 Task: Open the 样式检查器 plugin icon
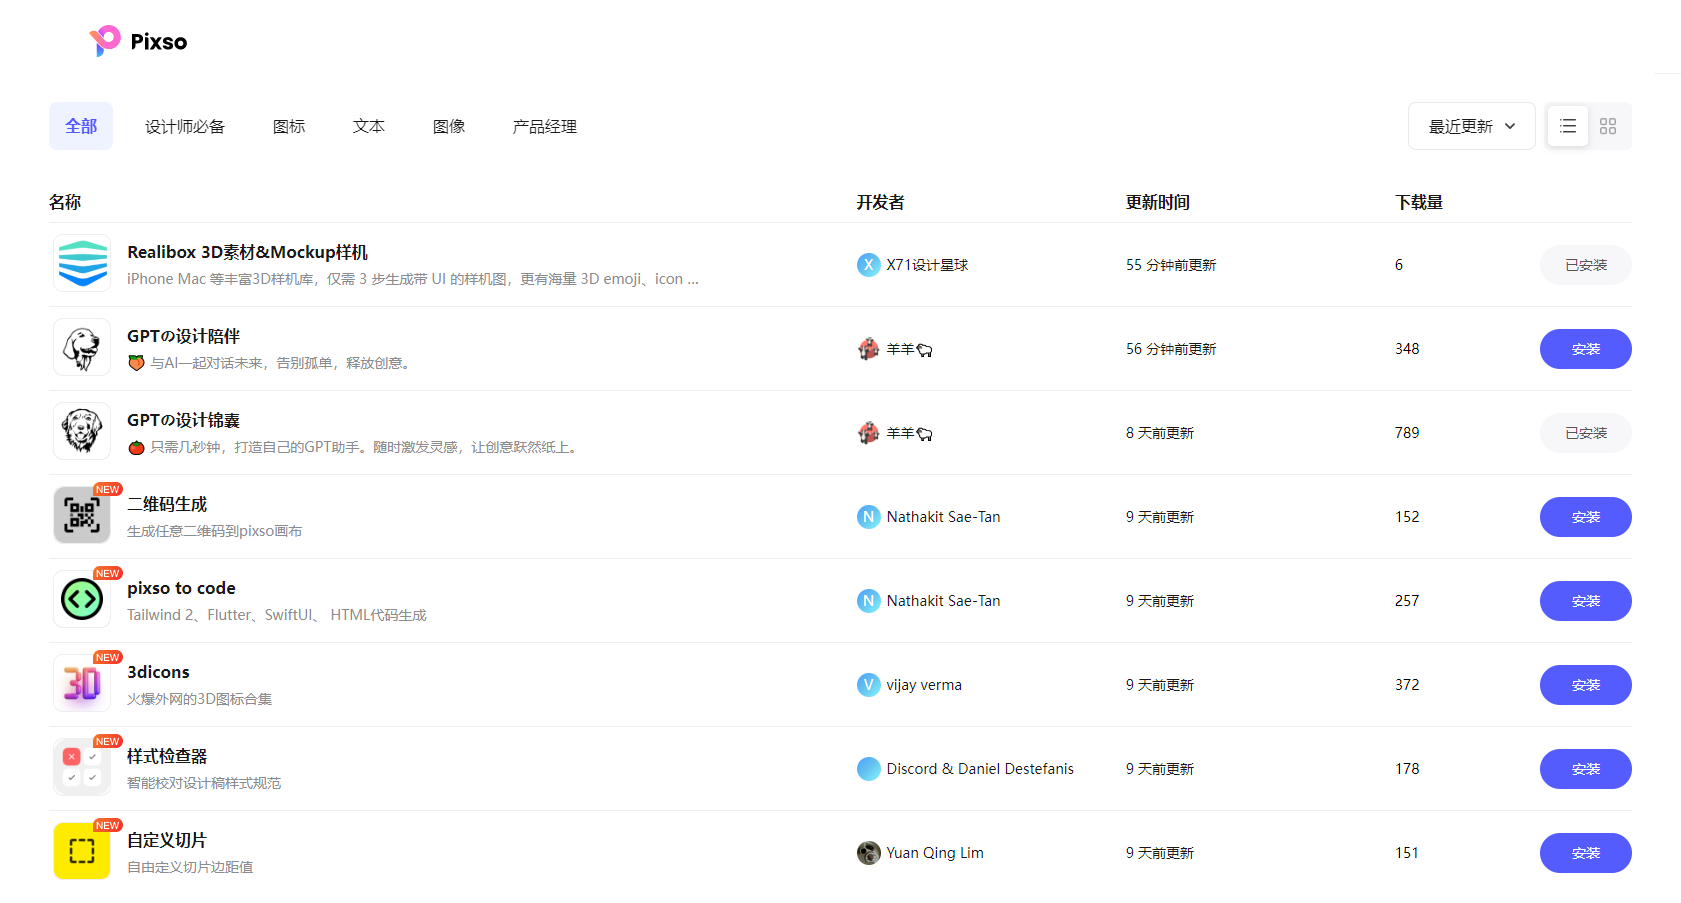click(x=82, y=767)
